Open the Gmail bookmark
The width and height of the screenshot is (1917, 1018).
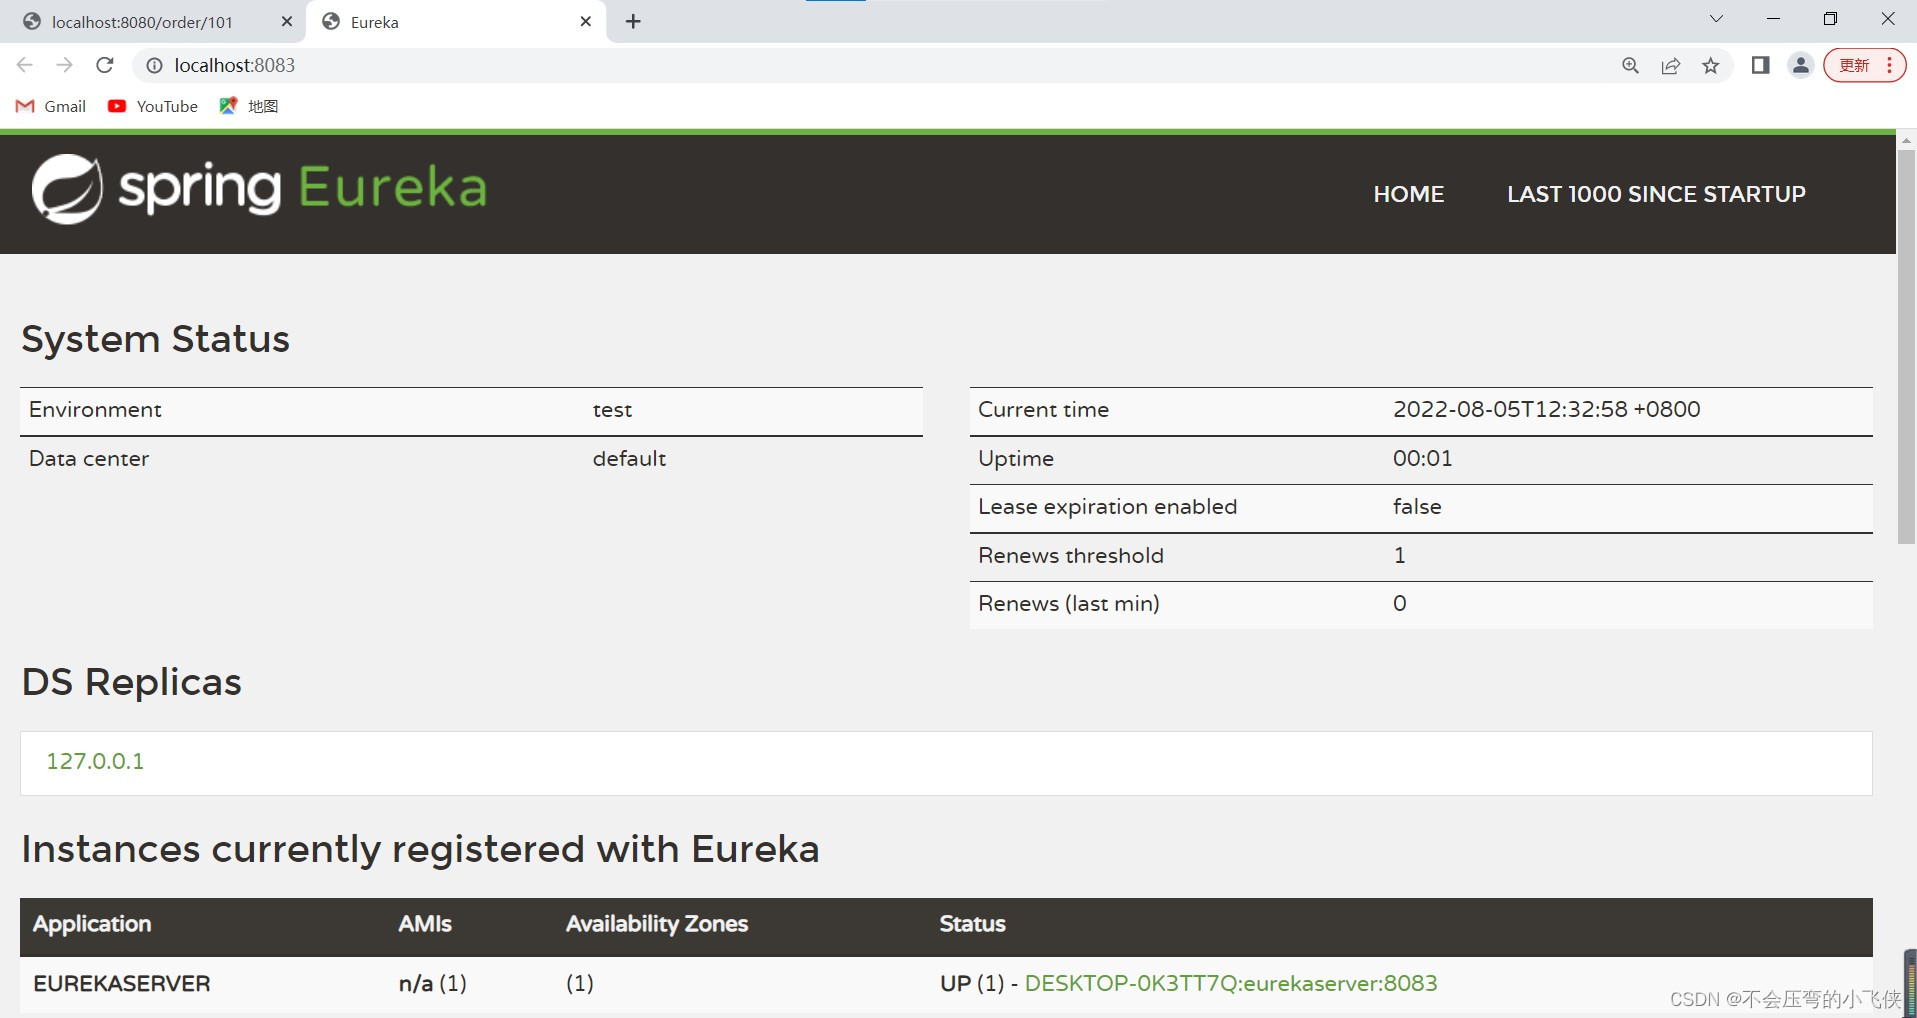click(x=51, y=106)
